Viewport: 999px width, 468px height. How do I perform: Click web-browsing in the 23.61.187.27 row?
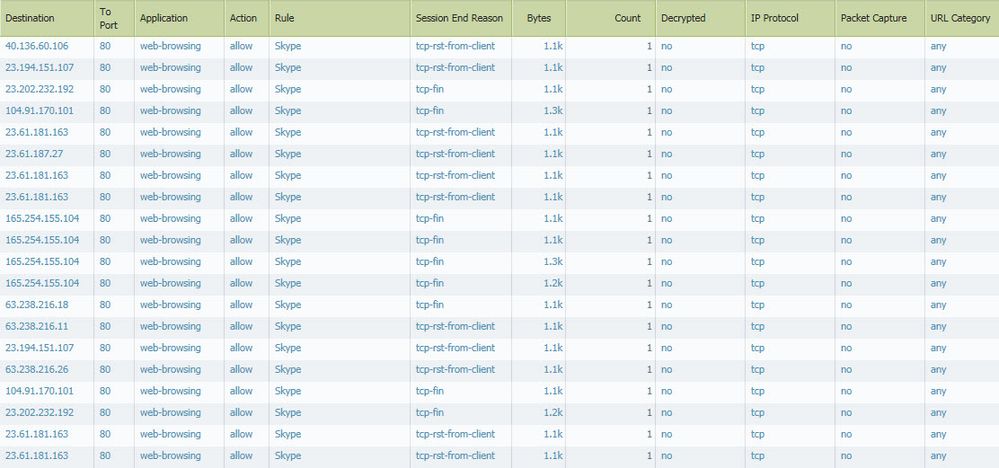pyautogui.click(x=170, y=154)
